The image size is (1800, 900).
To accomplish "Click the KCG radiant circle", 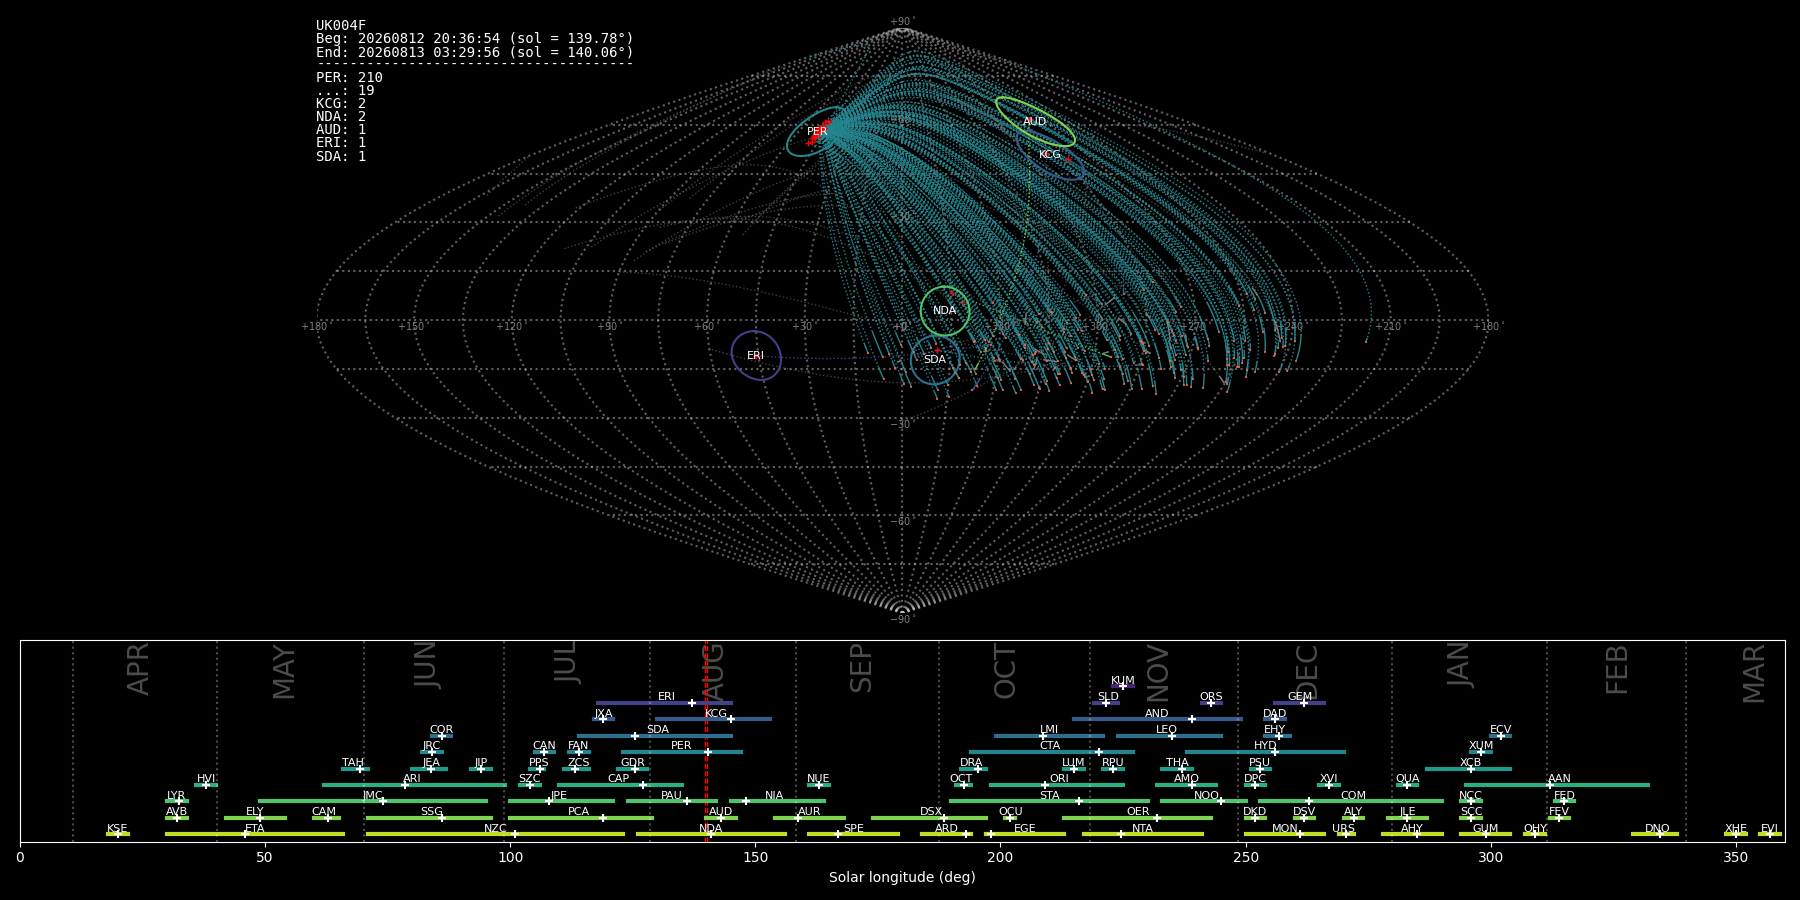I will click(x=1050, y=155).
